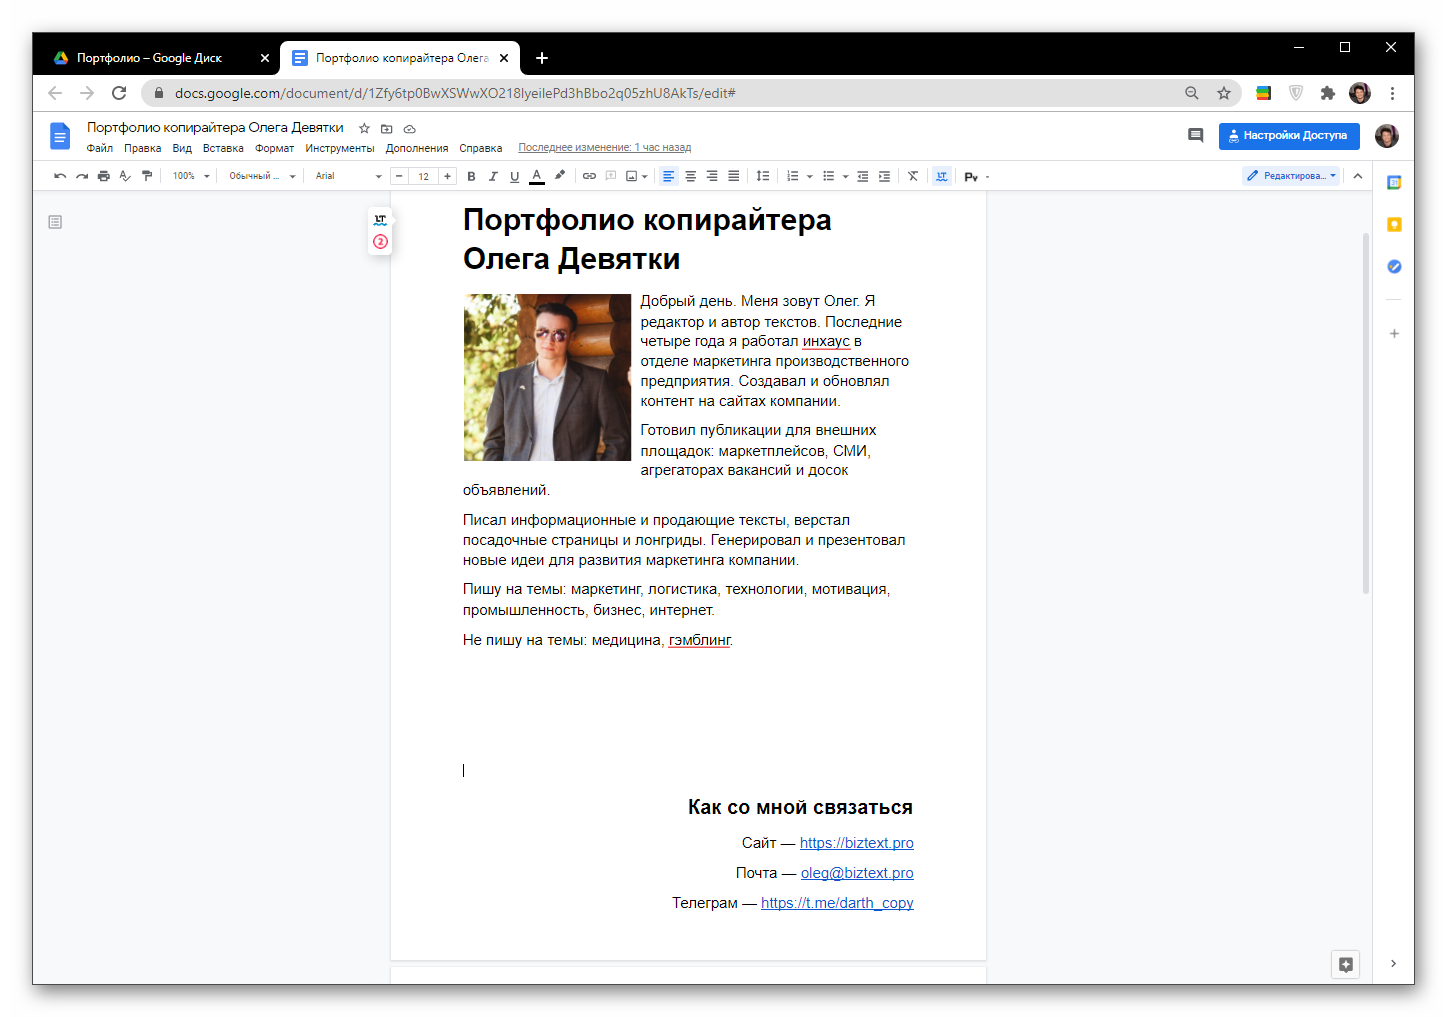Screen dimensions: 1447x1017
Task: Open the Редактирование mode dropdown
Action: point(1291,176)
